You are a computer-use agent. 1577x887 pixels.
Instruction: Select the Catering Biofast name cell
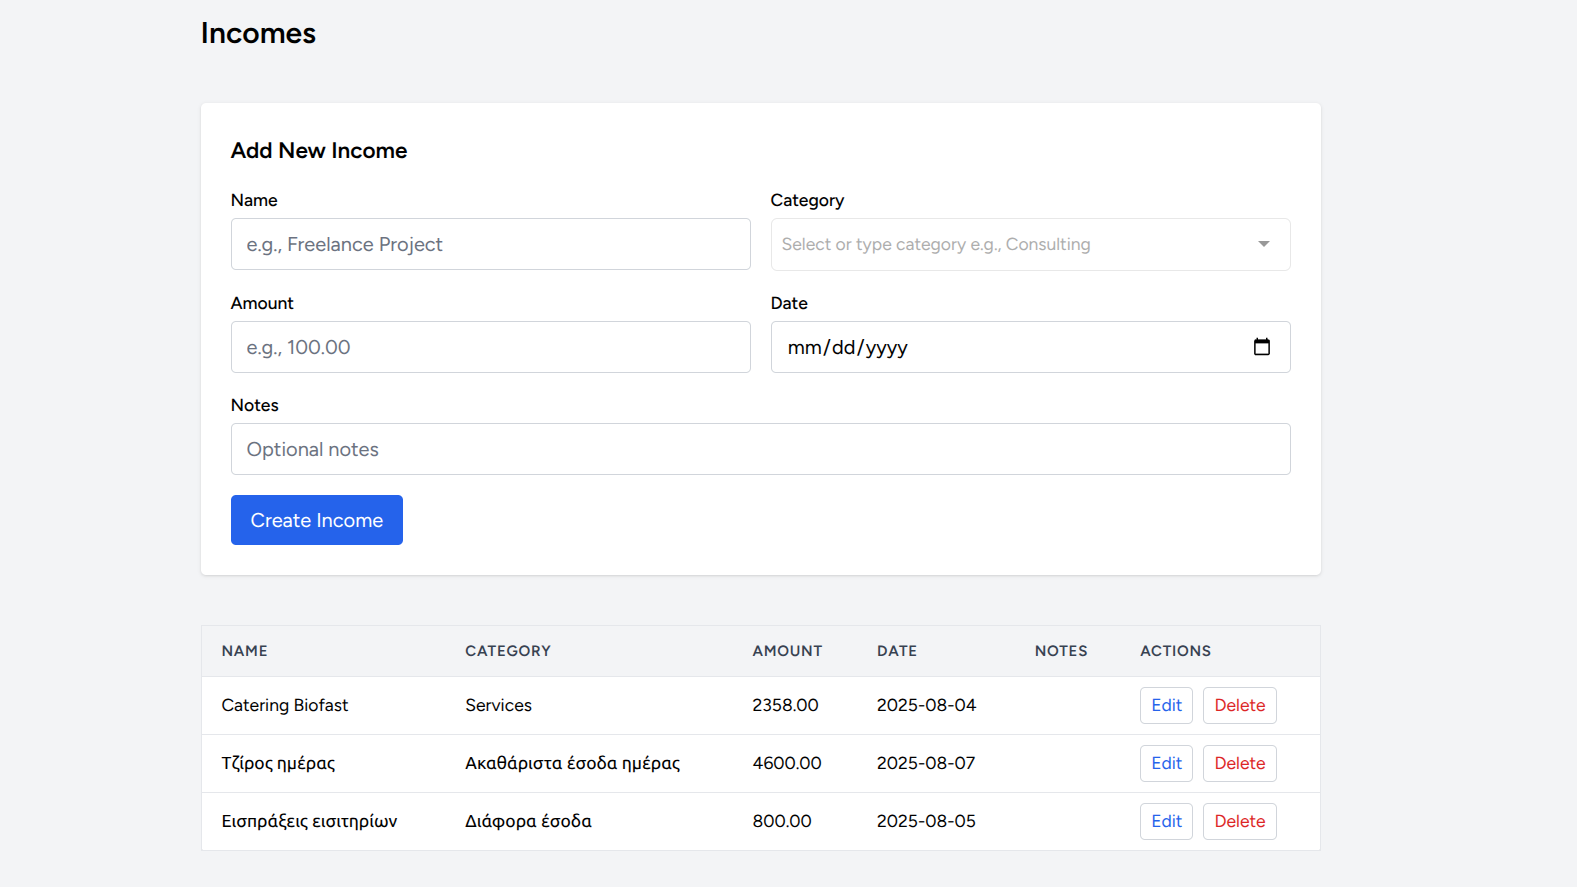[x=285, y=705]
